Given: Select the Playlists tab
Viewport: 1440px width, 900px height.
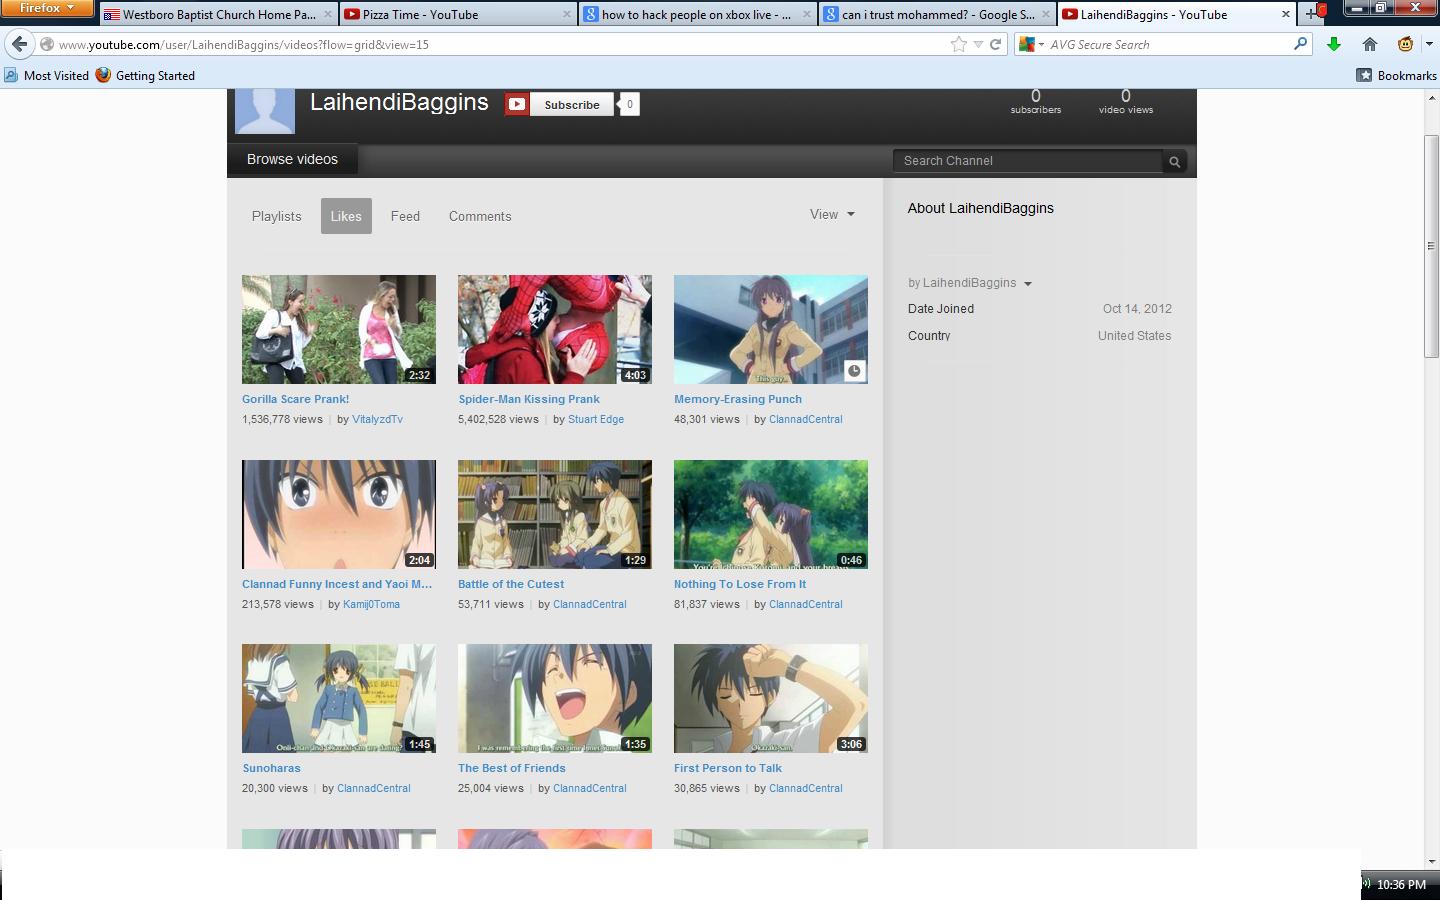Looking at the screenshot, I should pyautogui.click(x=276, y=216).
